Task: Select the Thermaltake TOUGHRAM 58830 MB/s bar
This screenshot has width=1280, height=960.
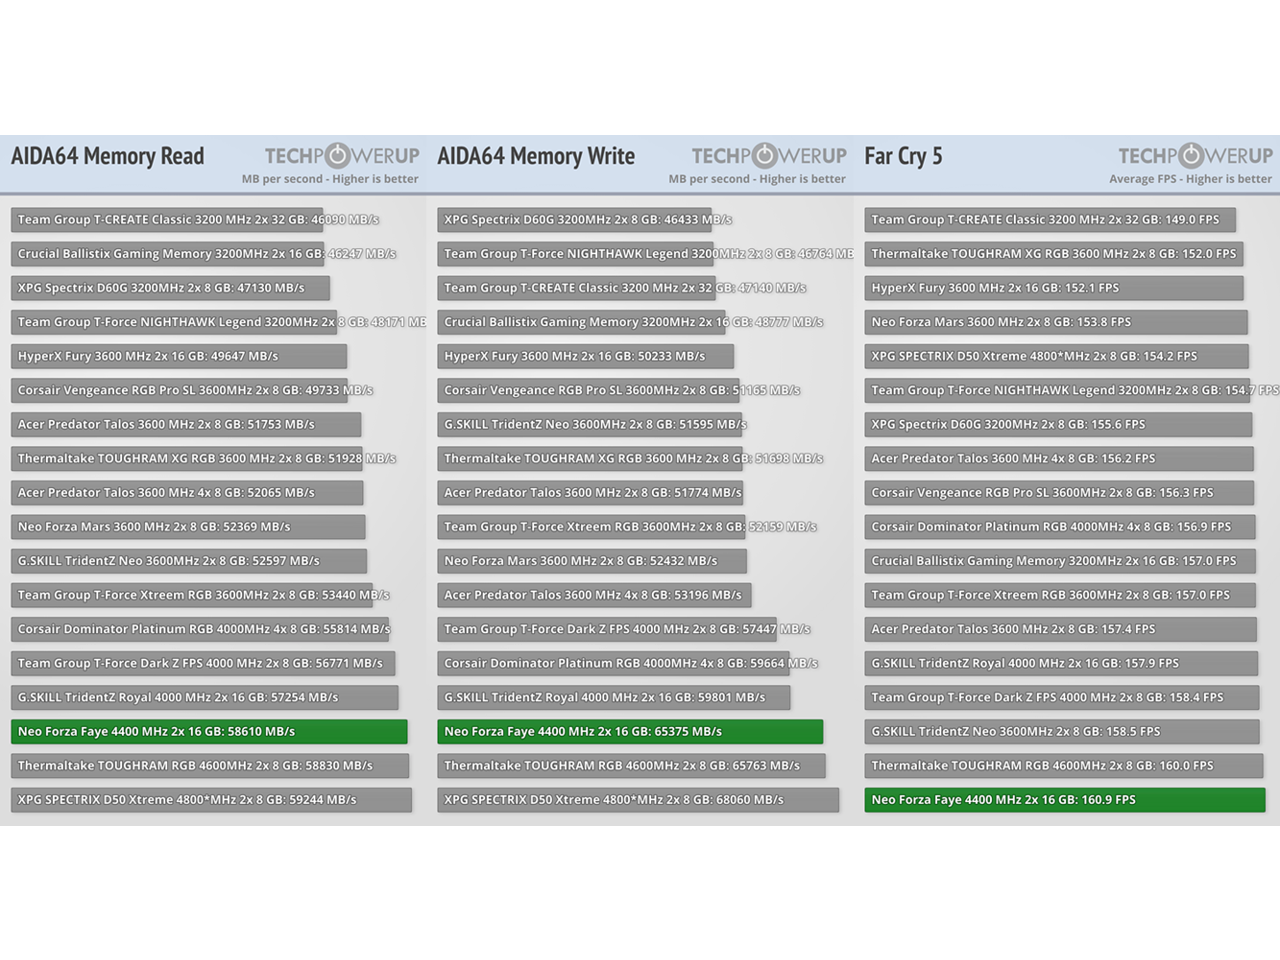Action: click(210, 766)
